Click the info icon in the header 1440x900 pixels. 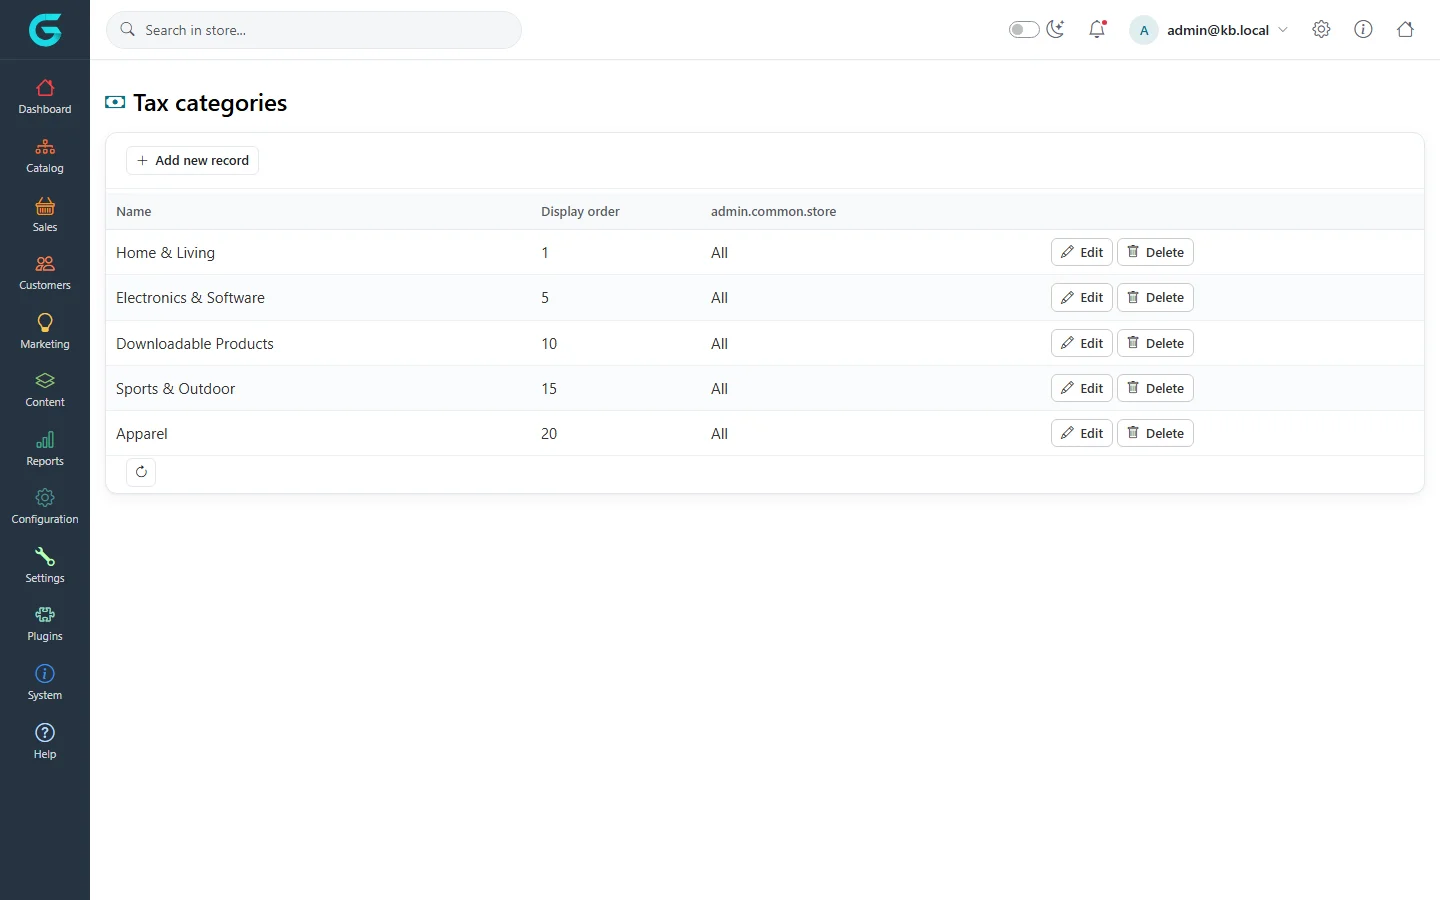coord(1363,30)
